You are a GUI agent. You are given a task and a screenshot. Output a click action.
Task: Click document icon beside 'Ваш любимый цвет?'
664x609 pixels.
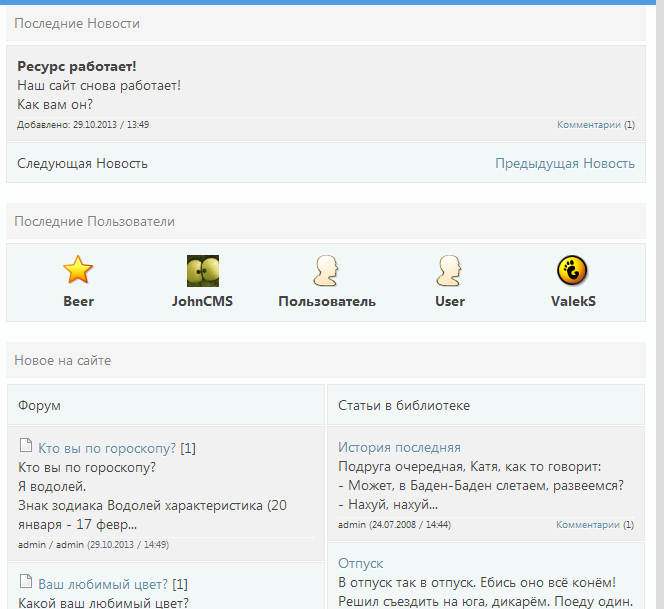pos(26,583)
